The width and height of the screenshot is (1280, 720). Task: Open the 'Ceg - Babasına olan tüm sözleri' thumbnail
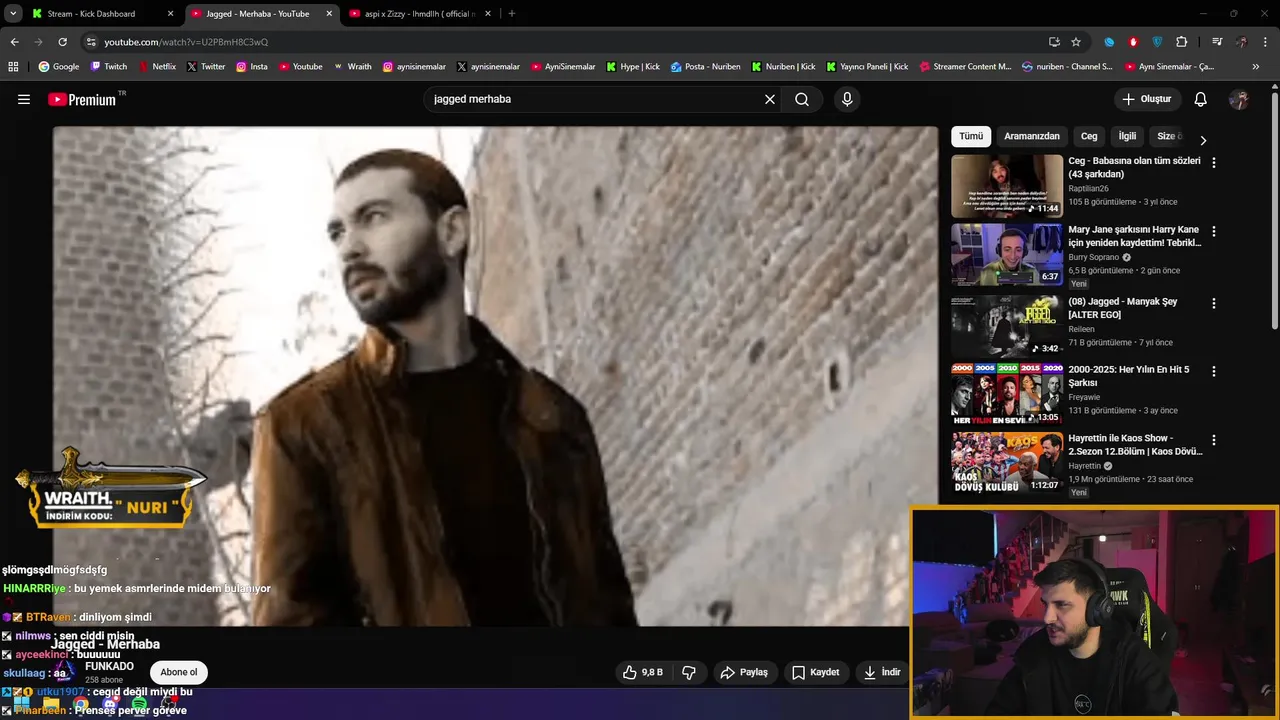[1007, 186]
